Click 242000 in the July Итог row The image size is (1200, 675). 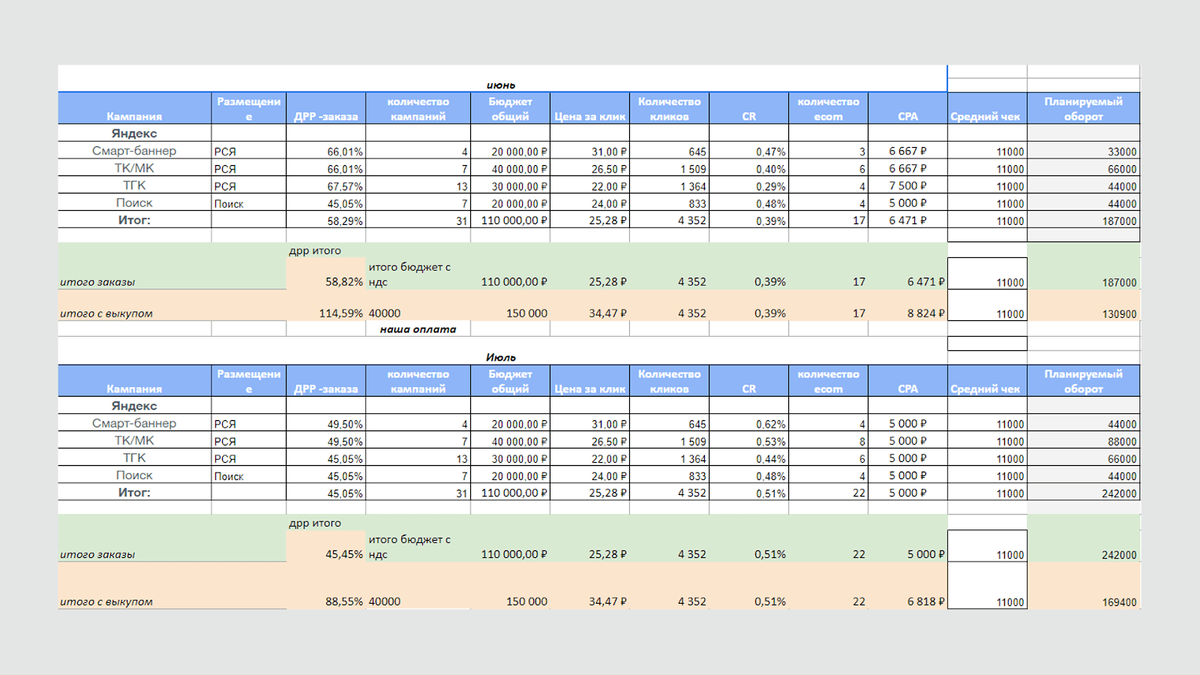1083,493
